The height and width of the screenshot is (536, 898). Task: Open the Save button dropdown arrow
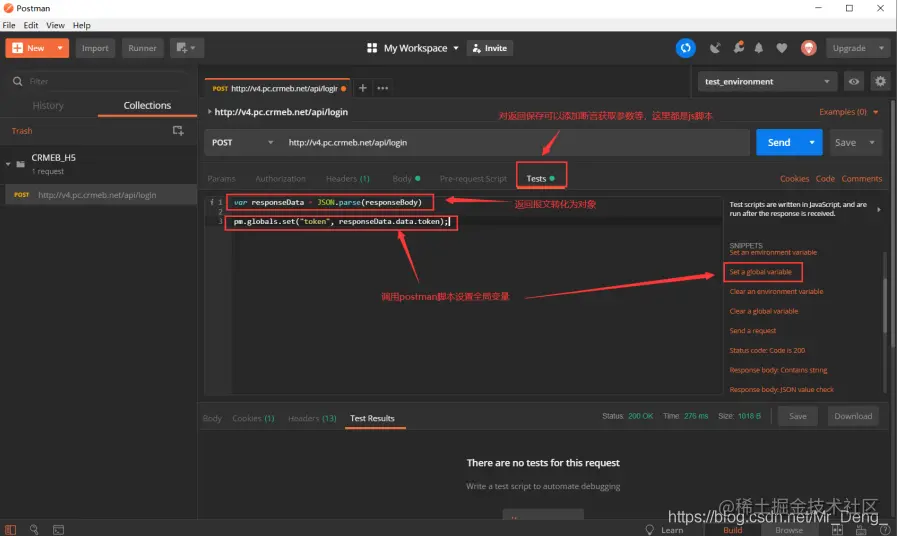tap(872, 143)
